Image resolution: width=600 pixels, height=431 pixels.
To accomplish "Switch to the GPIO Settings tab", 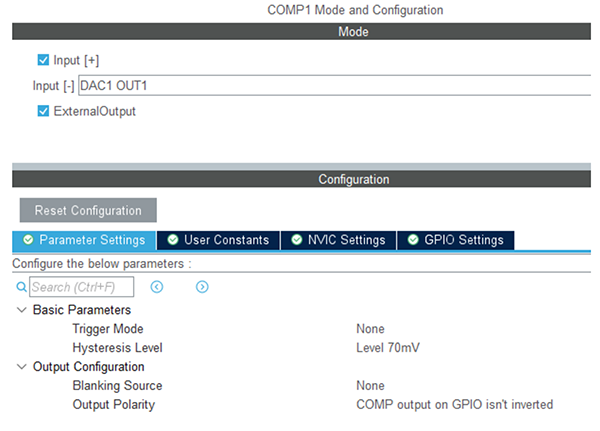I will click(x=463, y=240).
